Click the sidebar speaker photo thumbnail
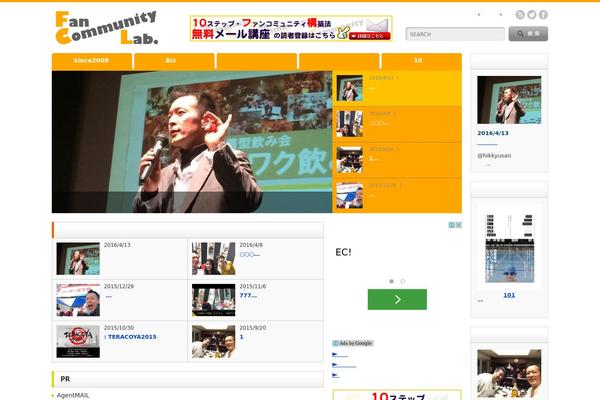 click(509, 100)
